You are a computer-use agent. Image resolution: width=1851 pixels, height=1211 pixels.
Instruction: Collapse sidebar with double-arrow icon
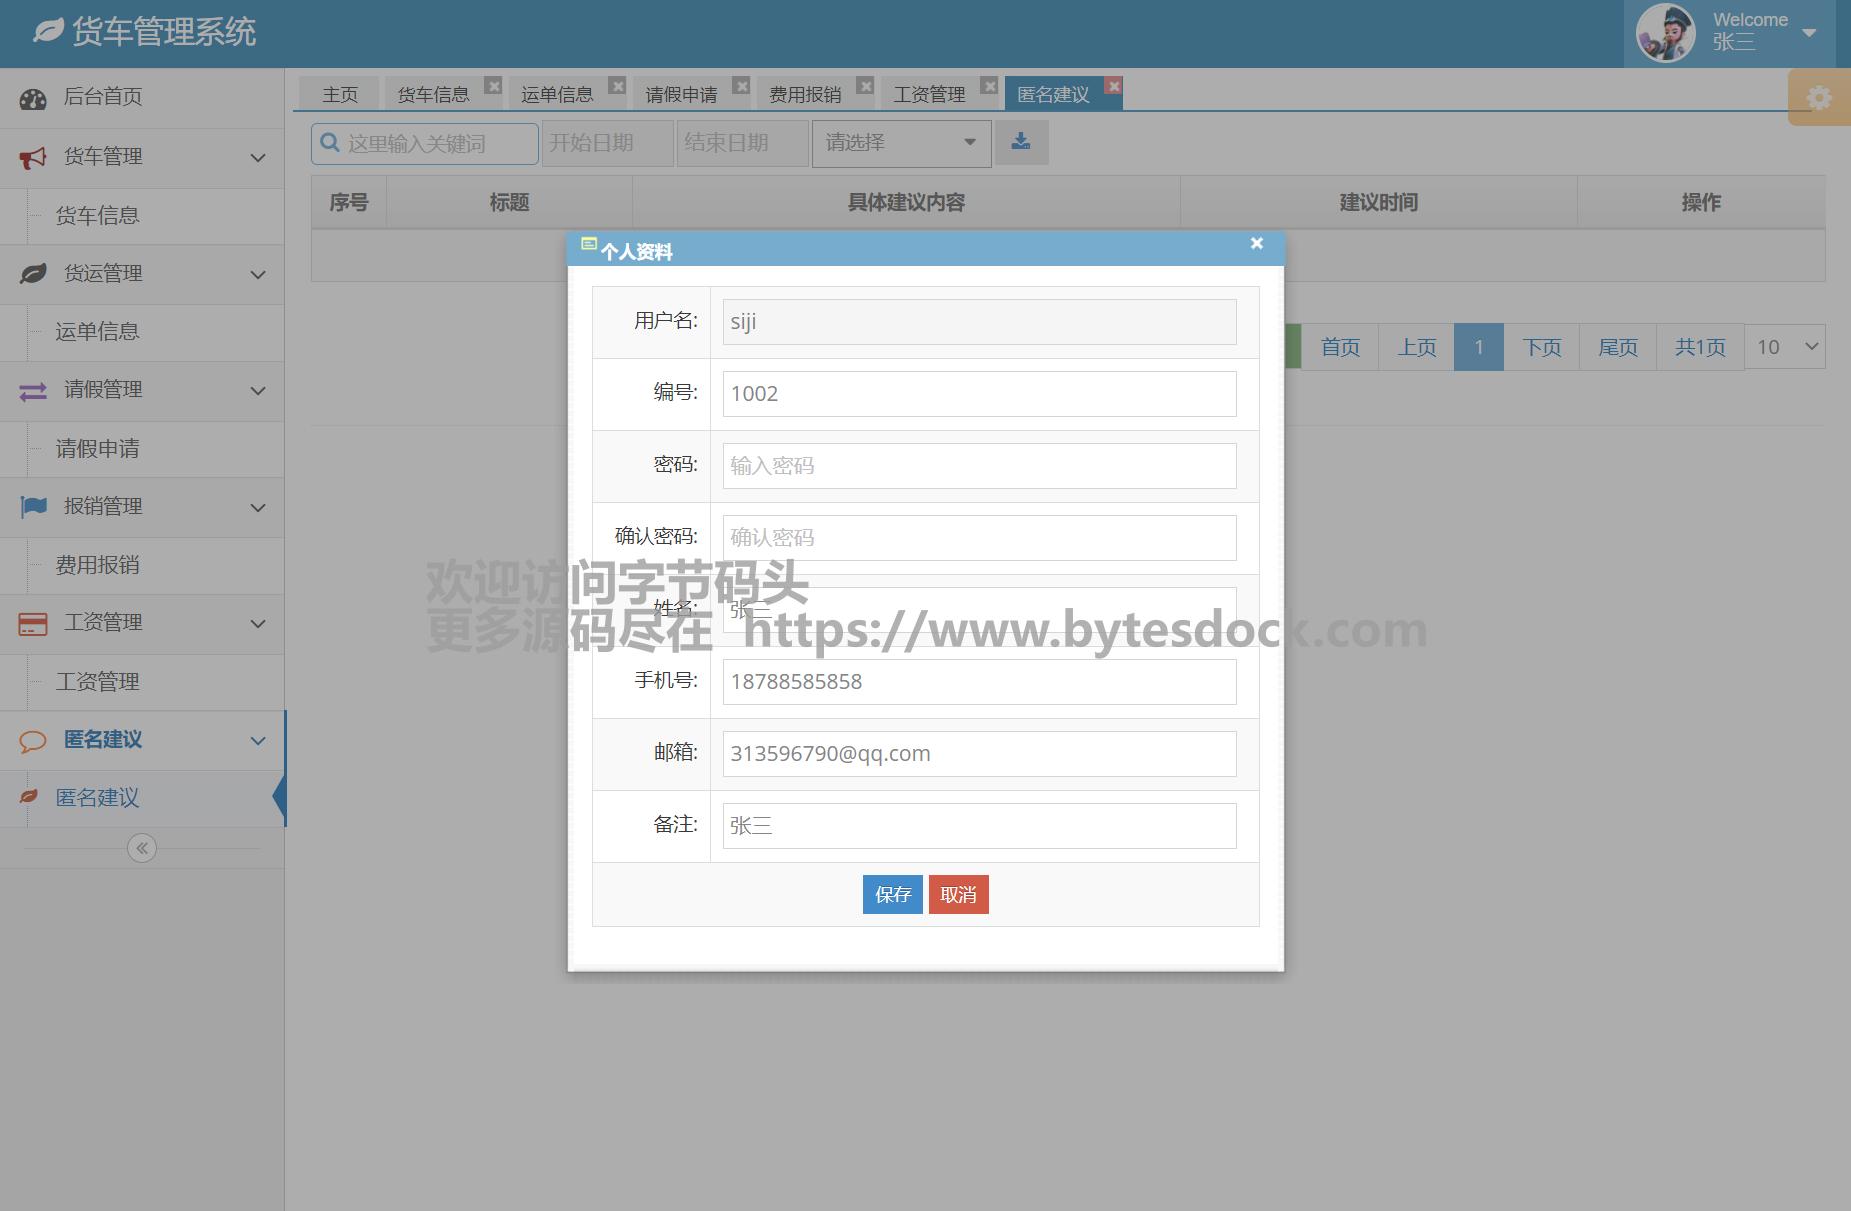[142, 848]
